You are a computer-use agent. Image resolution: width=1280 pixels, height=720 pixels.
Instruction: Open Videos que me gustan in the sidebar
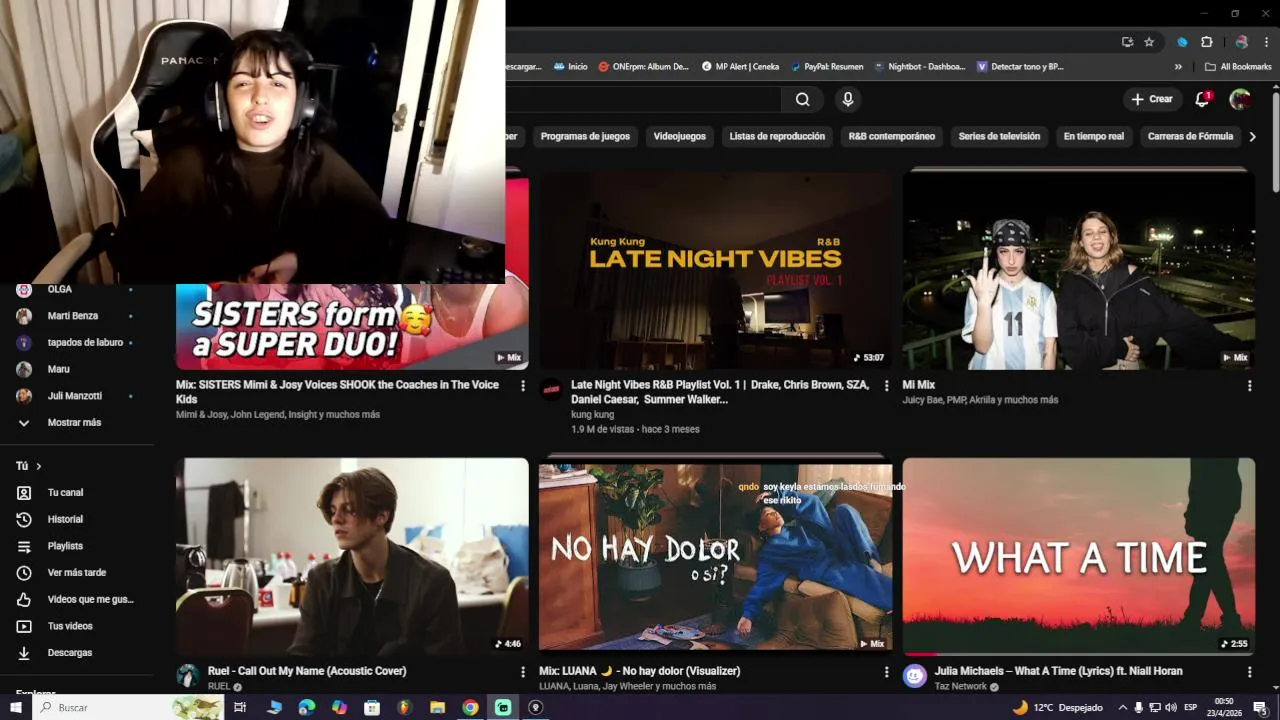(x=76, y=599)
